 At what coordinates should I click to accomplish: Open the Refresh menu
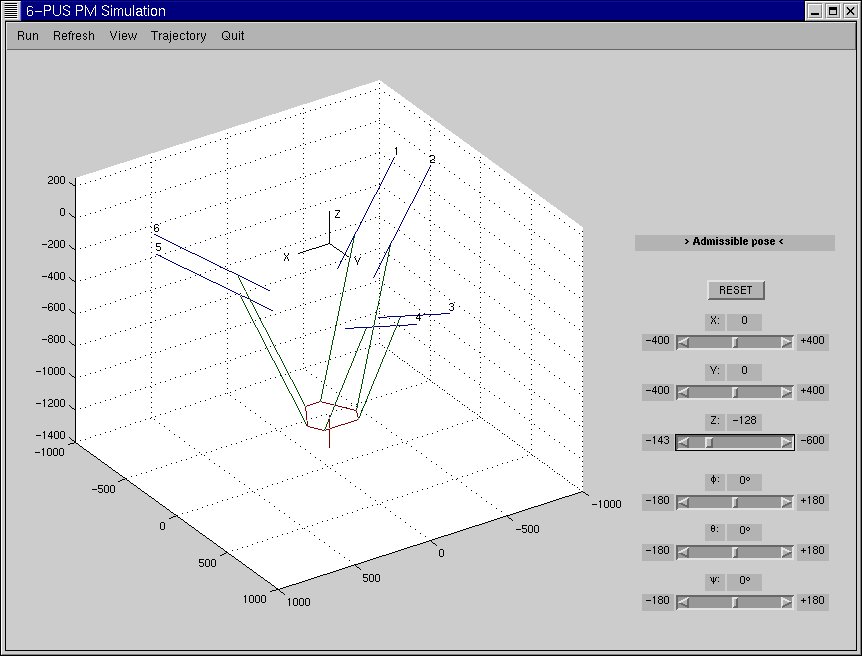pyautogui.click(x=74, y=36)
